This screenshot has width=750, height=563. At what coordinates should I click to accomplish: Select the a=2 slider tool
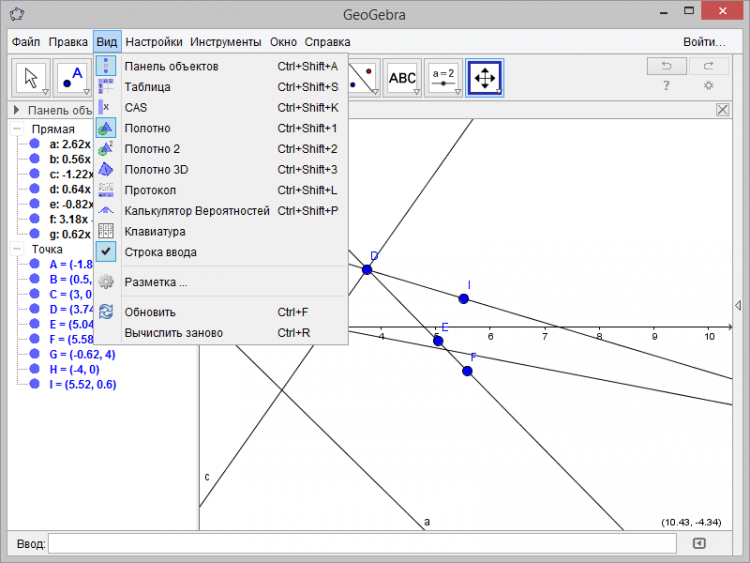(443, 77)
